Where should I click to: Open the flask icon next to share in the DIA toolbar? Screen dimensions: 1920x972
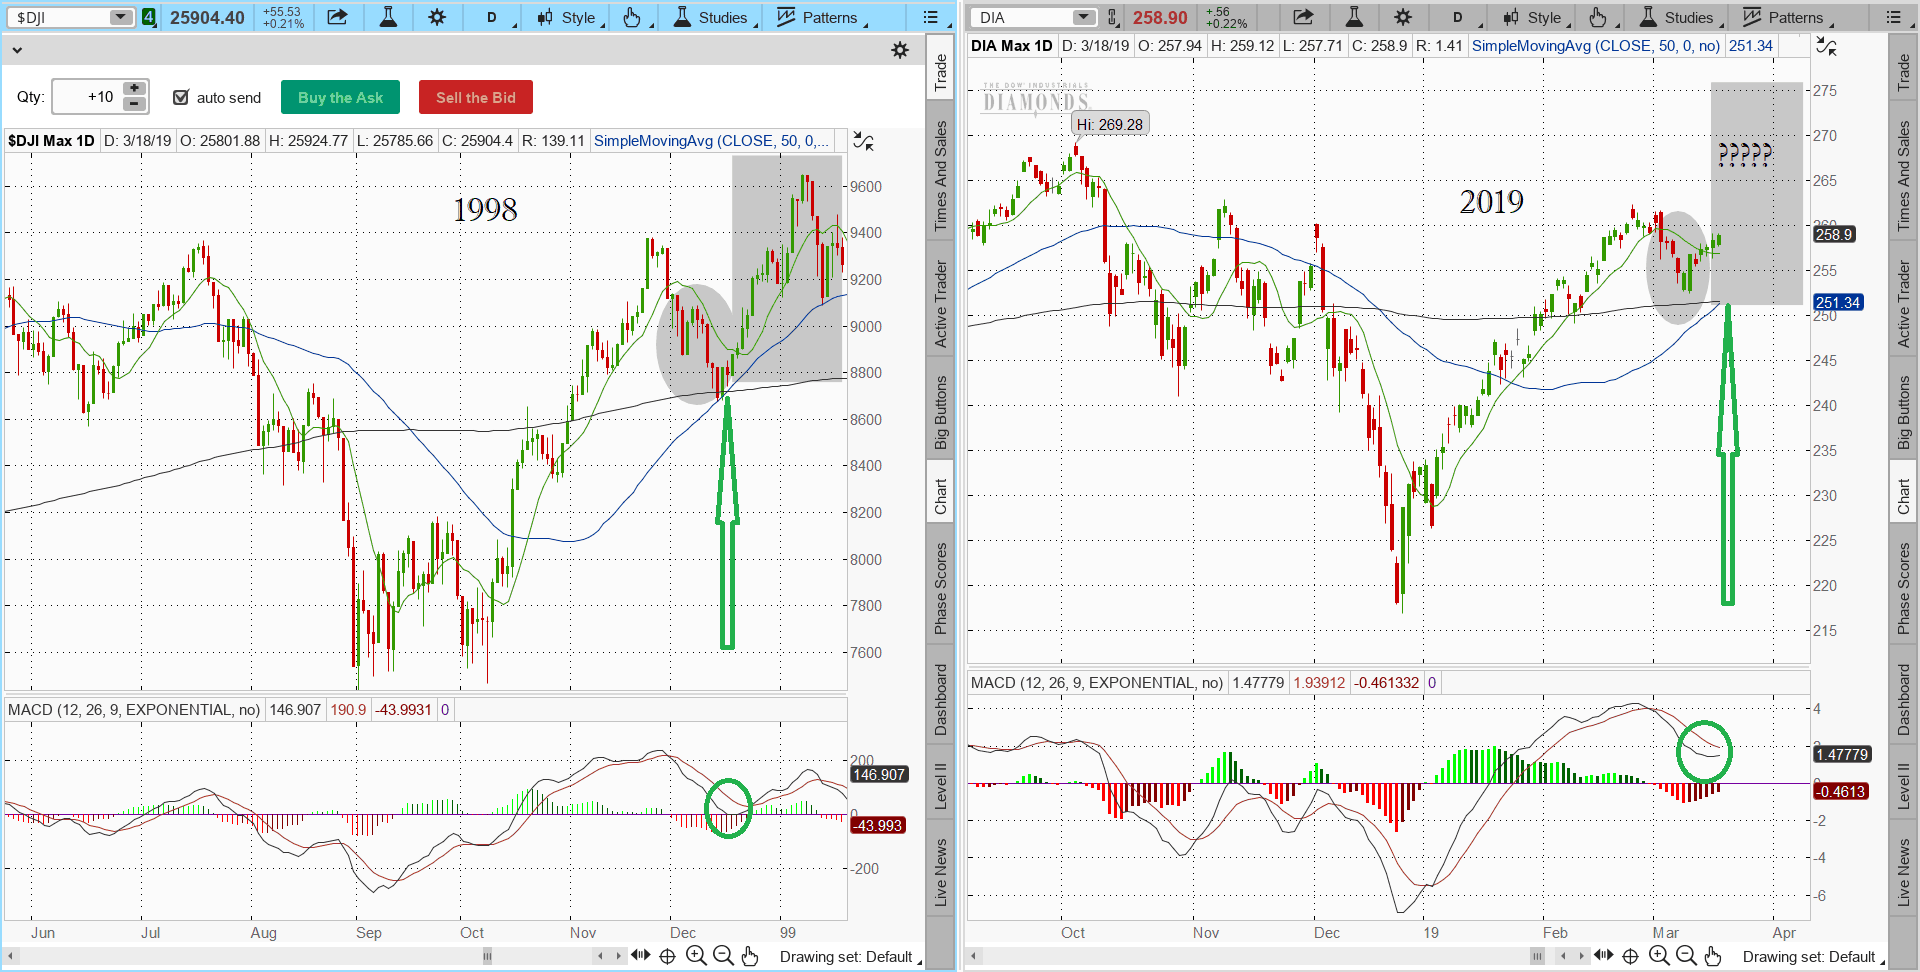(x=1354, y=17)
